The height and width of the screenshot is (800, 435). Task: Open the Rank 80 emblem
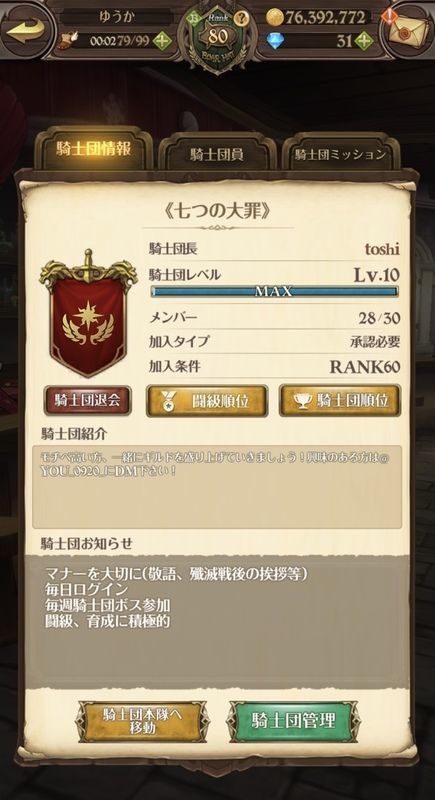click(x=218, y=38)
